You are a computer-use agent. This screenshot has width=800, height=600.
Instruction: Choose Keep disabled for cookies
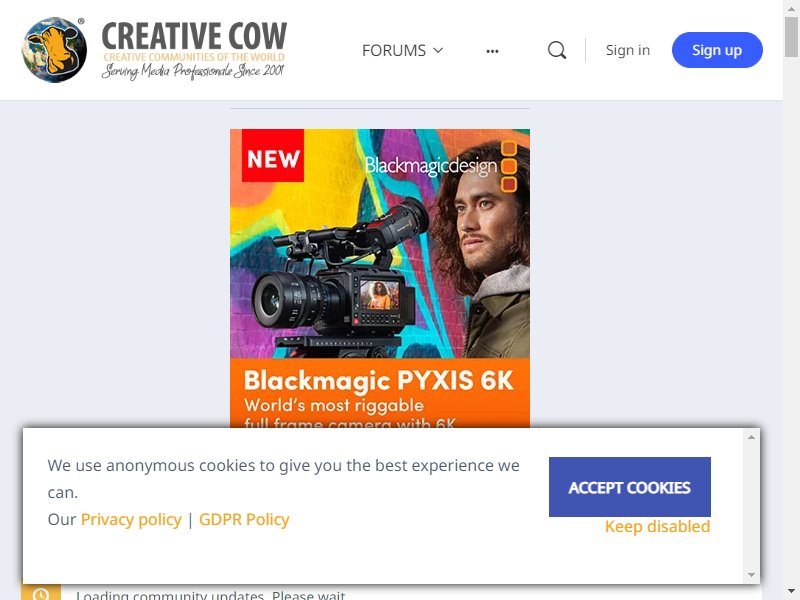(657, 526)
